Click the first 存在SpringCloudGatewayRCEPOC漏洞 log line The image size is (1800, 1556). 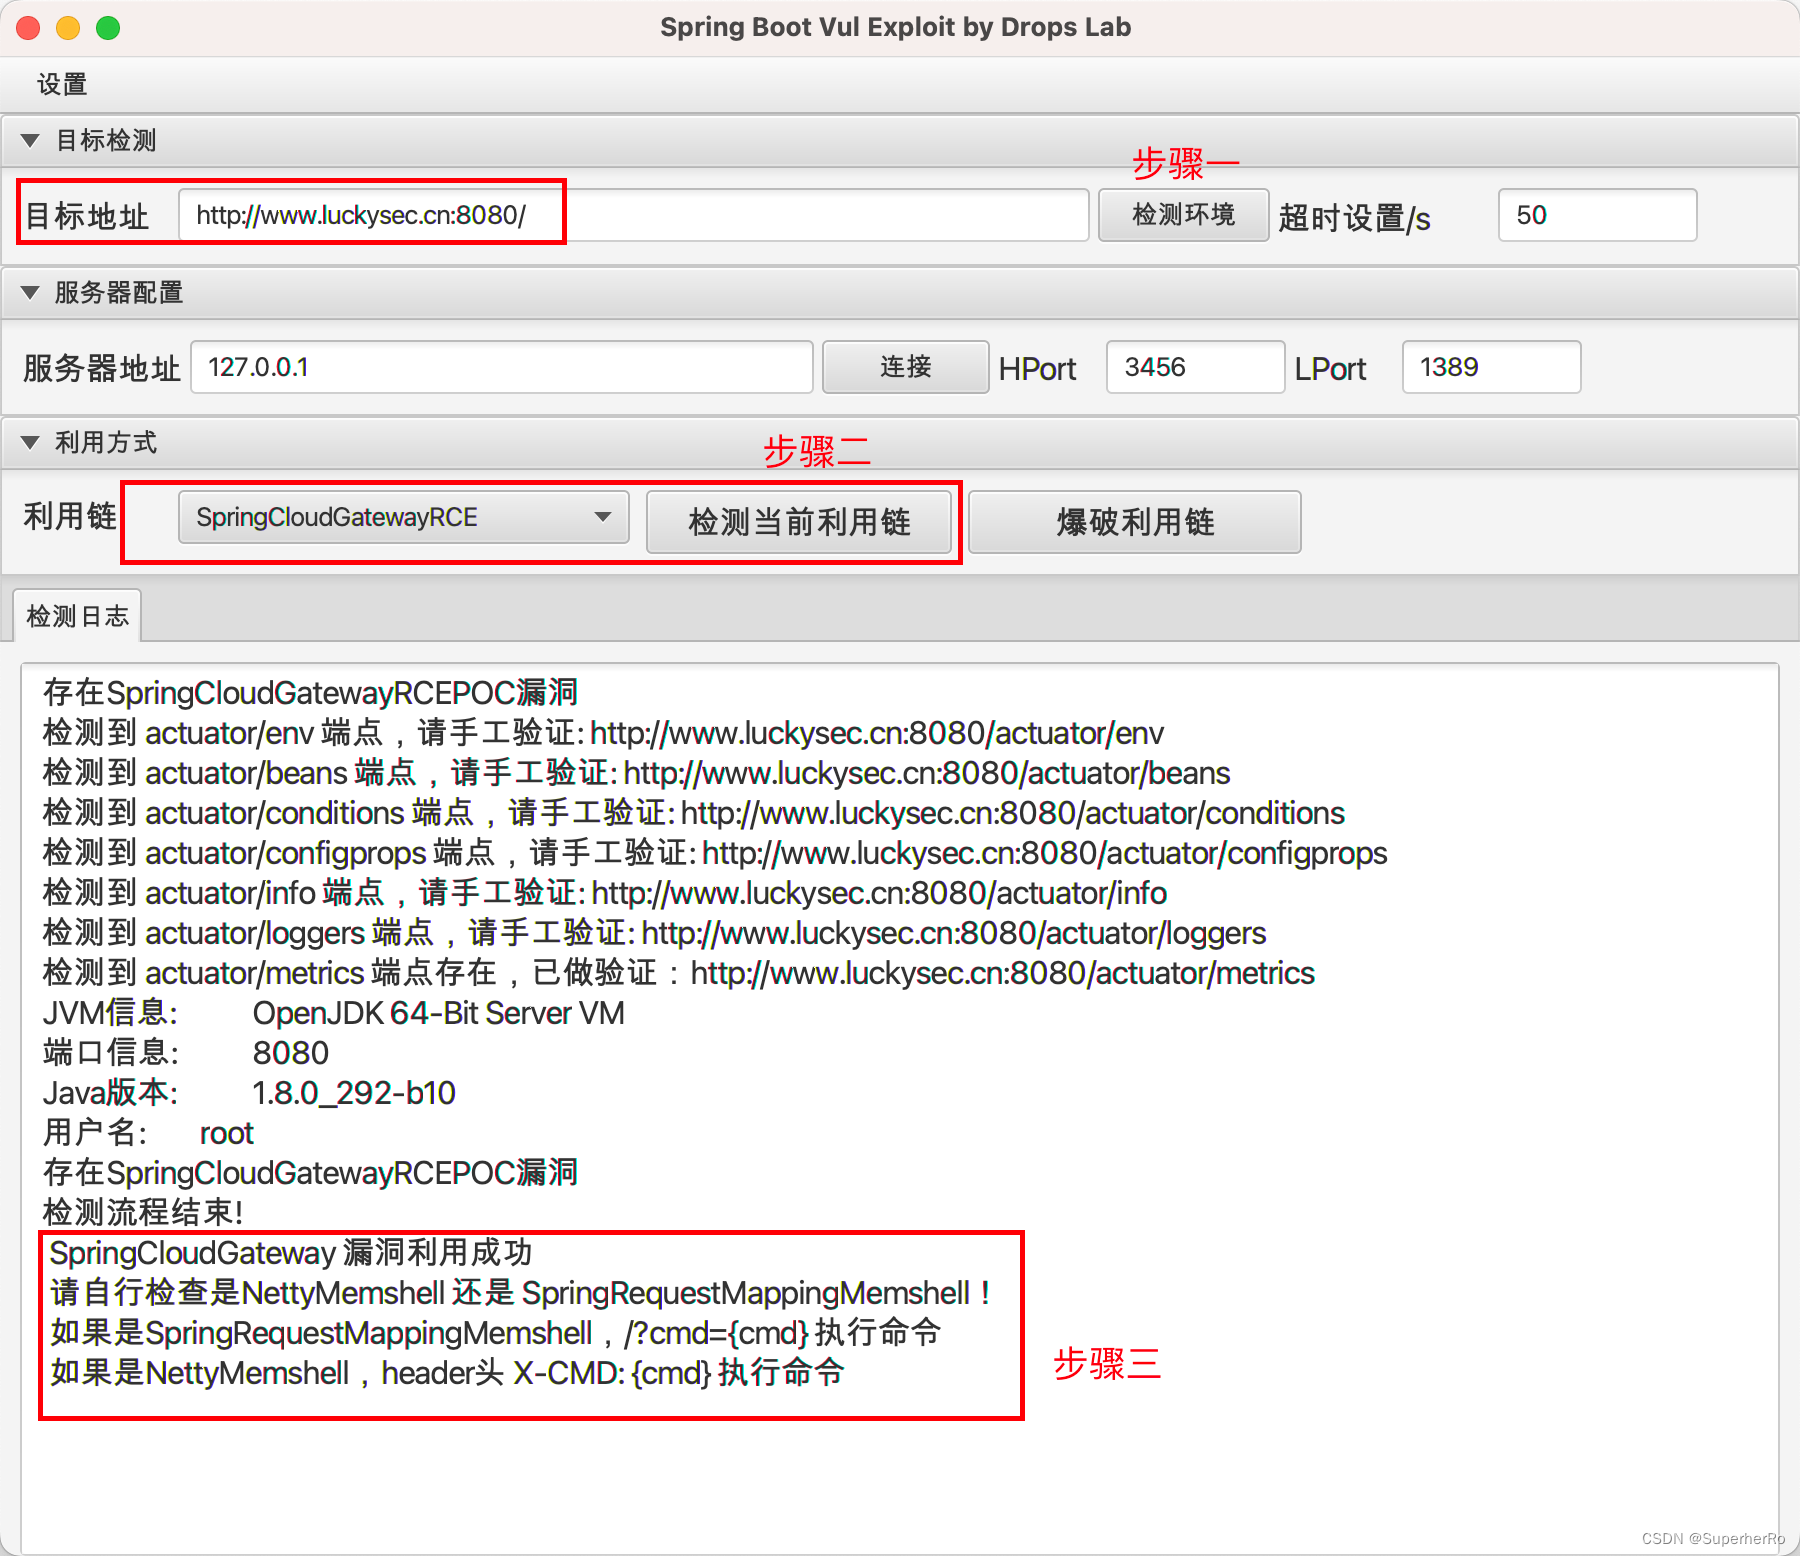coord(311,693)
